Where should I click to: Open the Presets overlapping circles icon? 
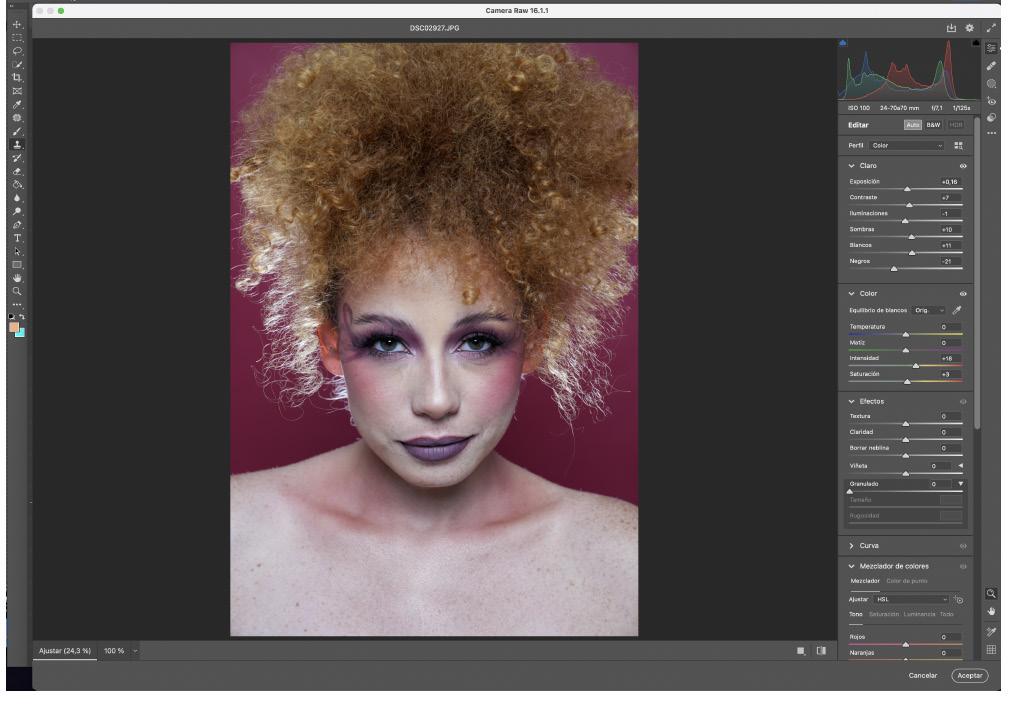(991, 117)
